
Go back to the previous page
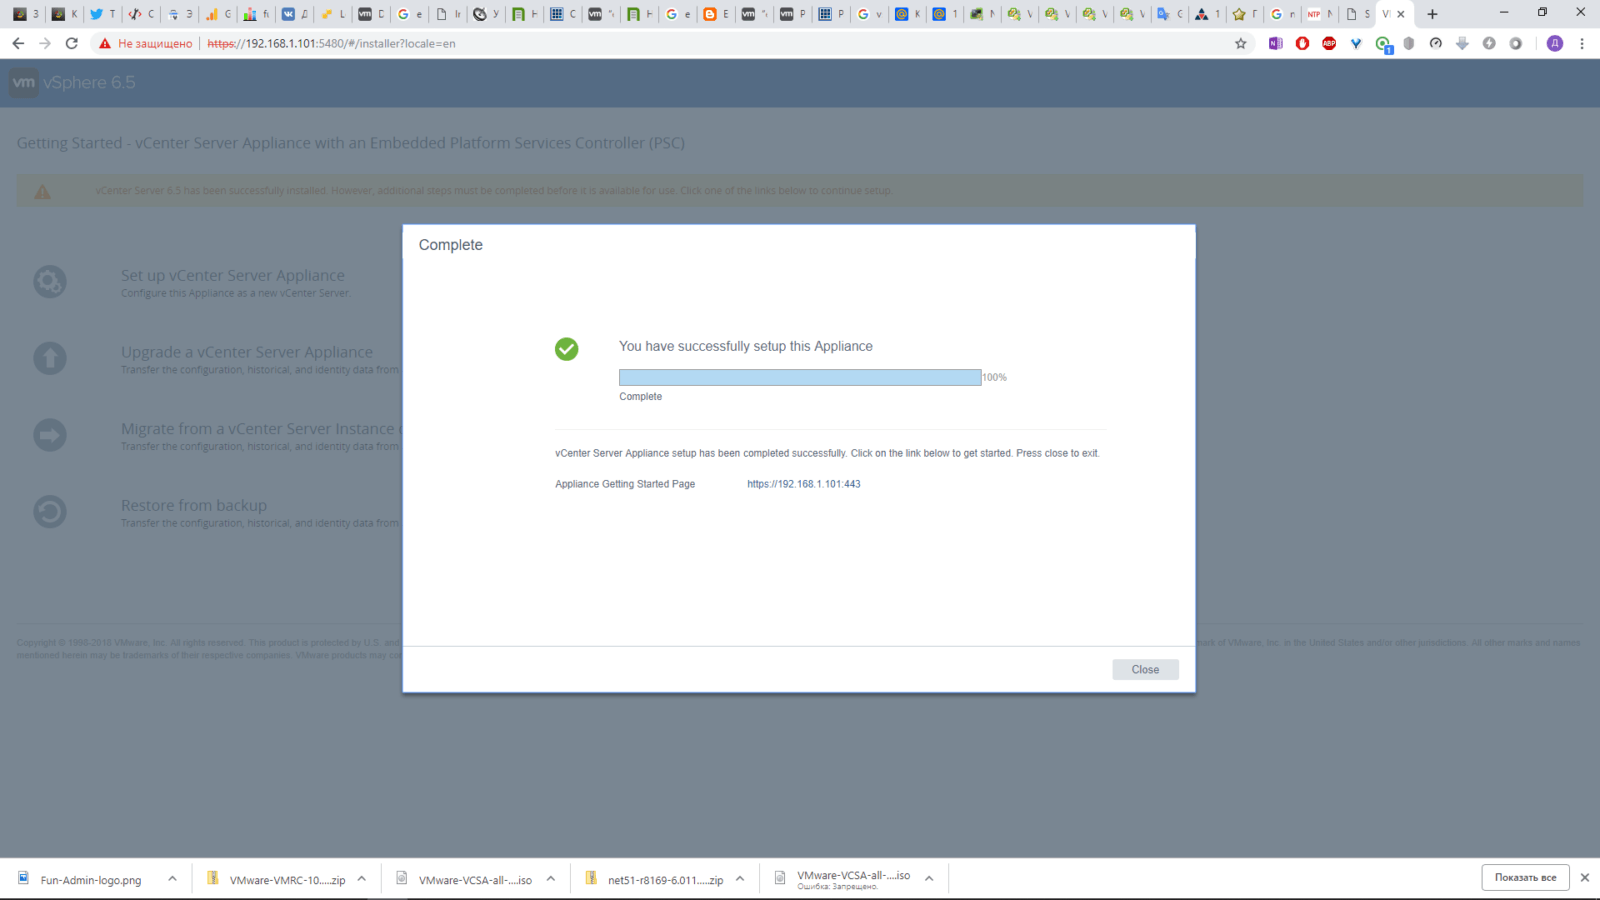click(x=18, y=44)
